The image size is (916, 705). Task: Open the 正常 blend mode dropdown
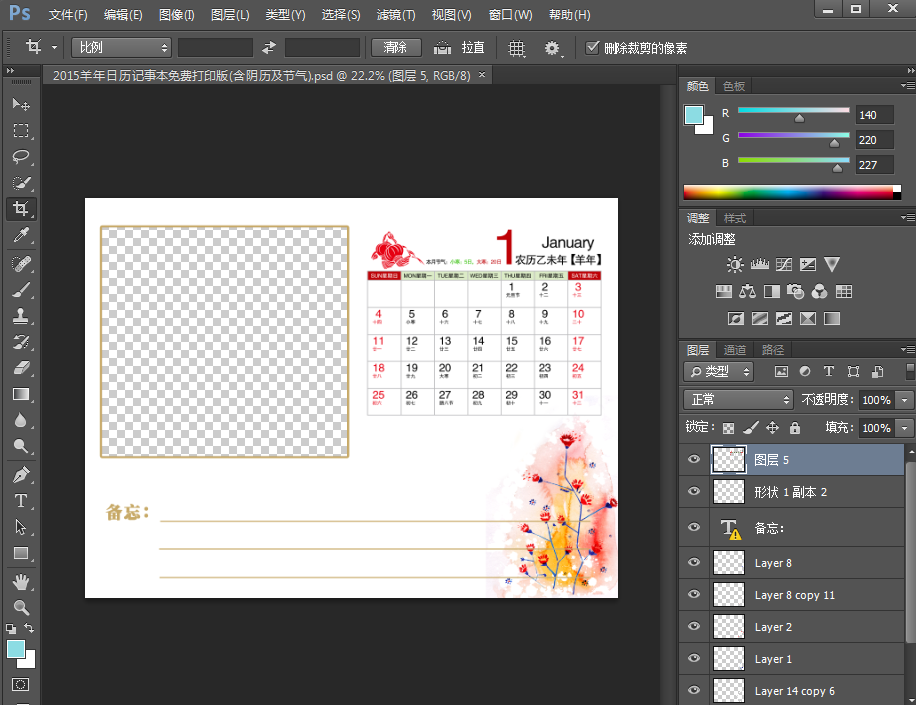738,399
